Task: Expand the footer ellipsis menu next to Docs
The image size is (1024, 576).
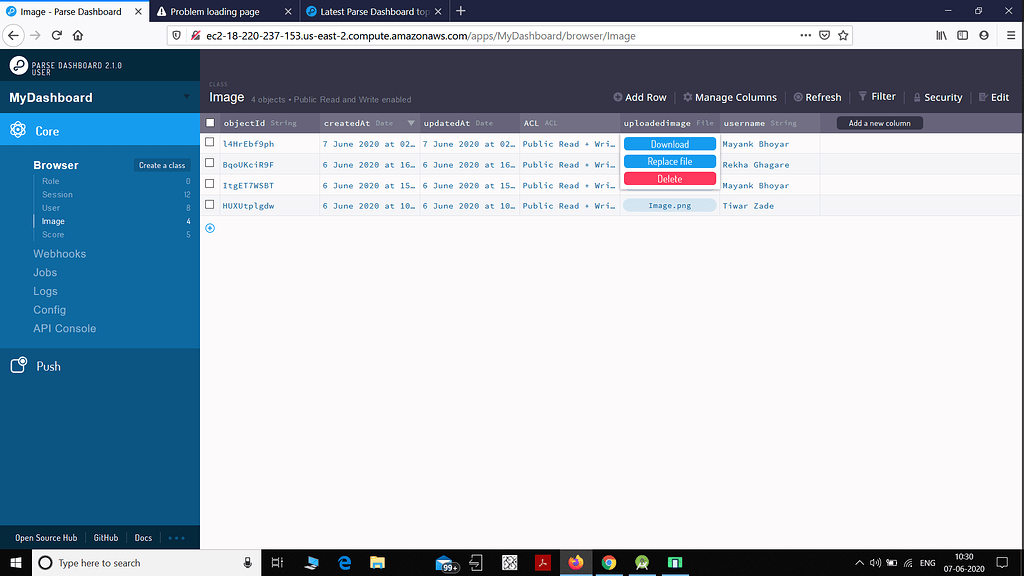Action: tap(176, 537)
